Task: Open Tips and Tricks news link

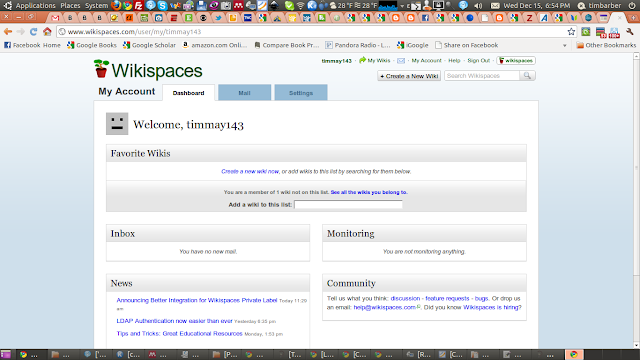Action: [179, 333]
